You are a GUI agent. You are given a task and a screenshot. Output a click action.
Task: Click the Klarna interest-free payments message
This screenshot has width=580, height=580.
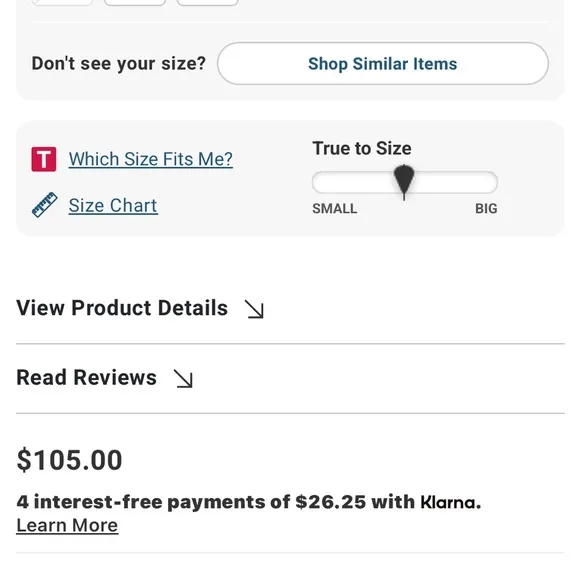(x=249, y=502)
